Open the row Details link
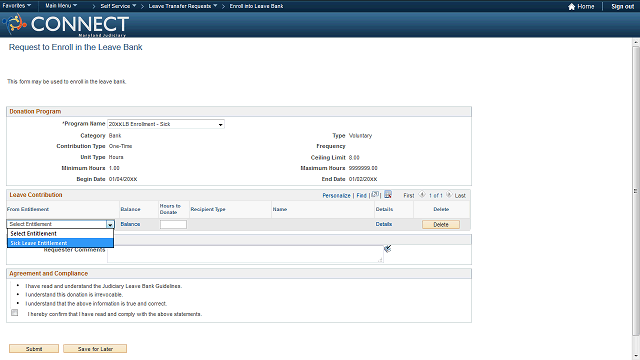 pyautogui.click(x=384, y=224)
